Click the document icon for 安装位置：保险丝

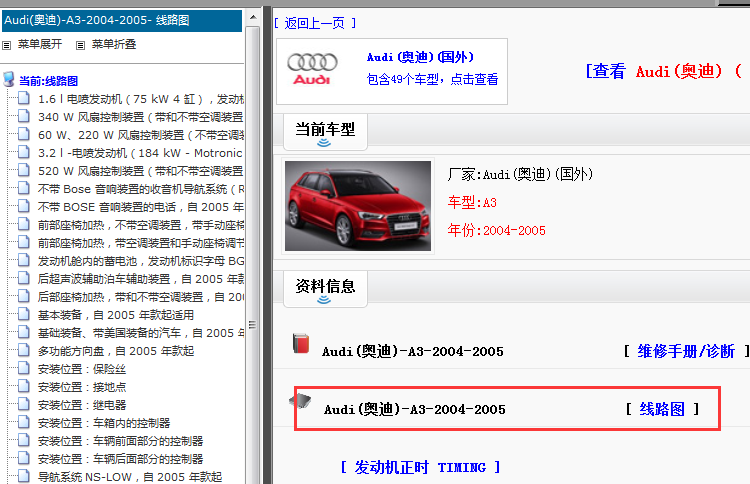[23, 369]
